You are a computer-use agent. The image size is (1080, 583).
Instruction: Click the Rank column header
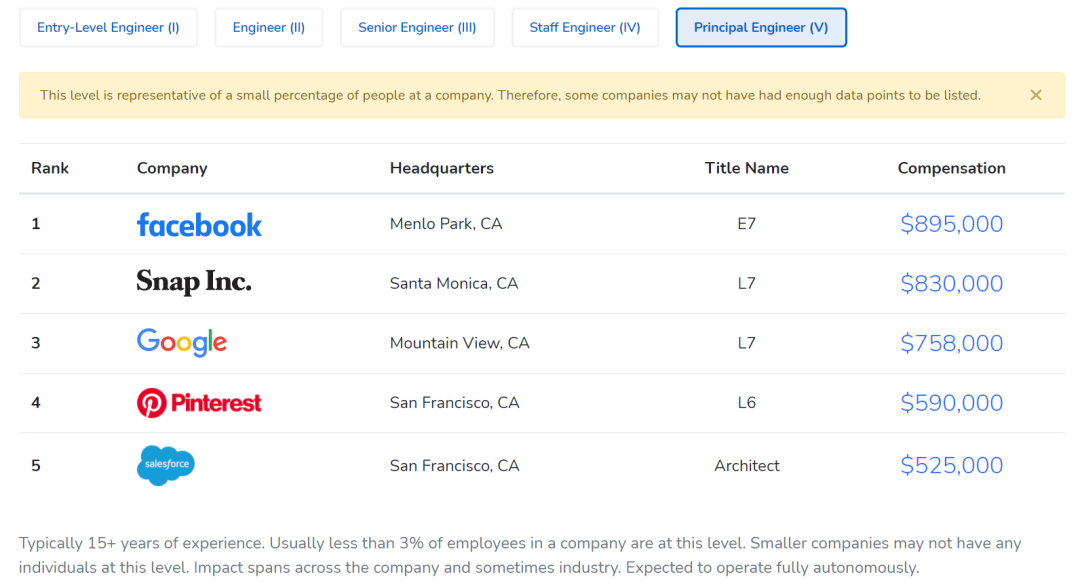[50, 168]
